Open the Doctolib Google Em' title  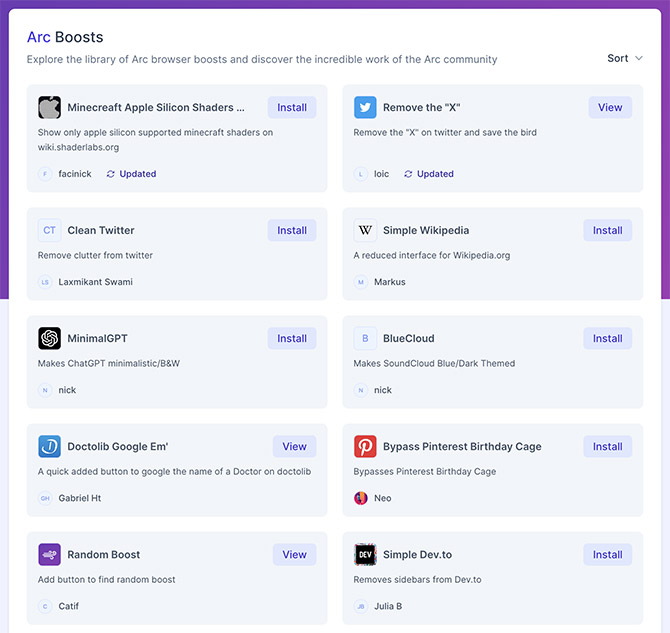[x=118, y=447]
